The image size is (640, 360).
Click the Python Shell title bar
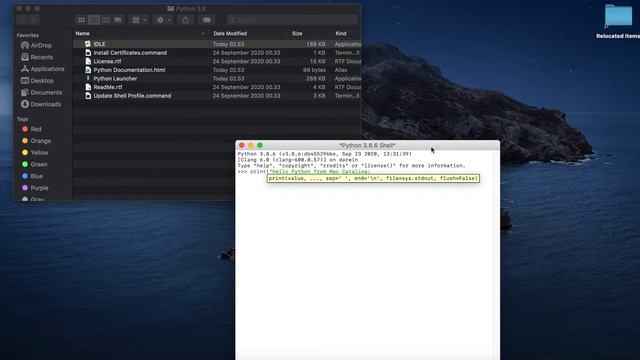click(x=367, y=145)
